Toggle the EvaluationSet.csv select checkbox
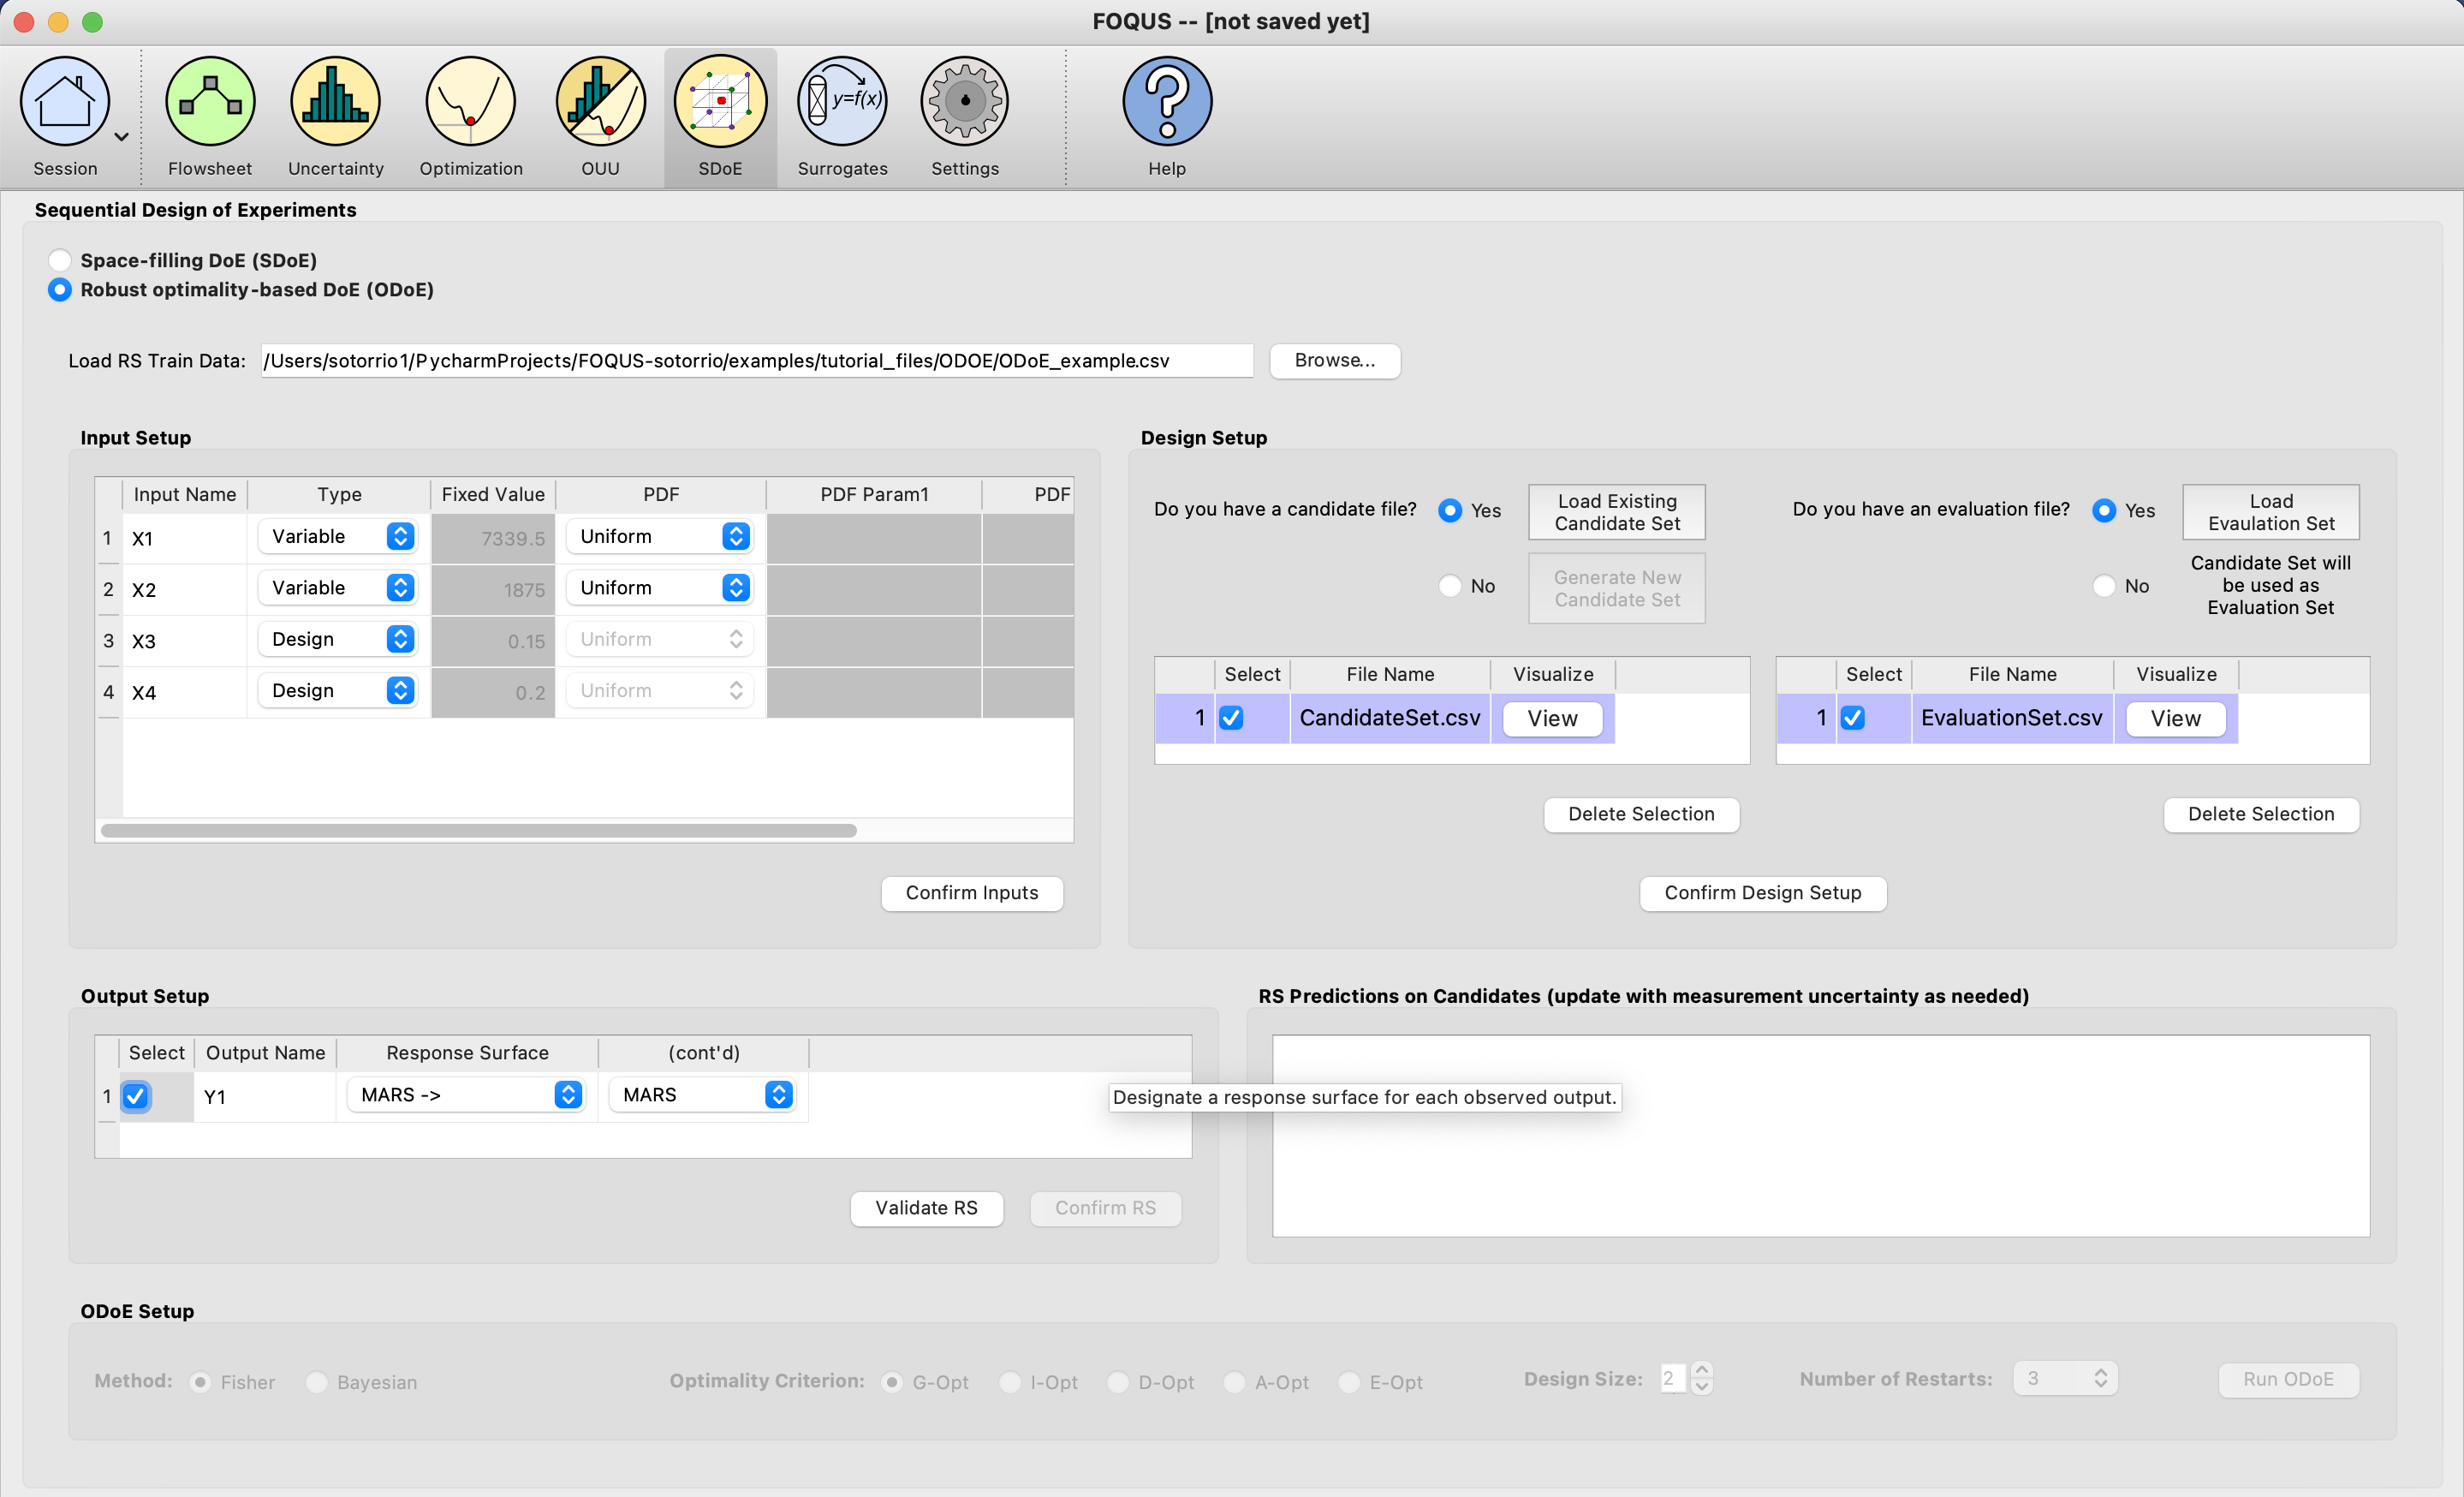The image size is (2464, 1497). [1853, 718]
